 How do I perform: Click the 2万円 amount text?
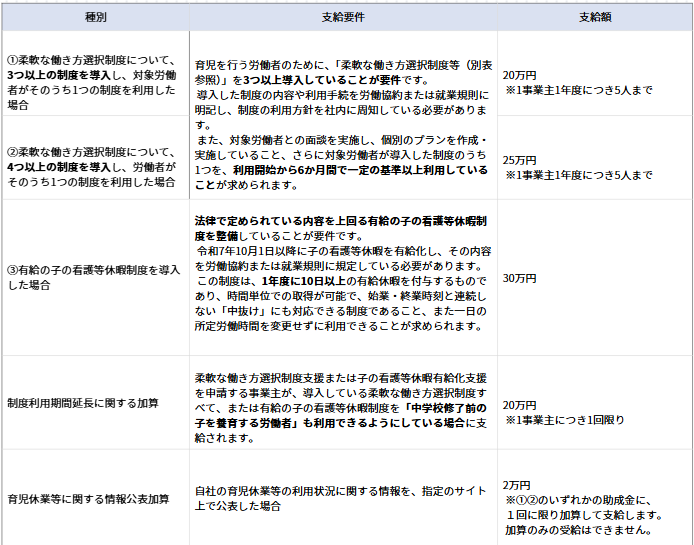[x=516, y=484]
